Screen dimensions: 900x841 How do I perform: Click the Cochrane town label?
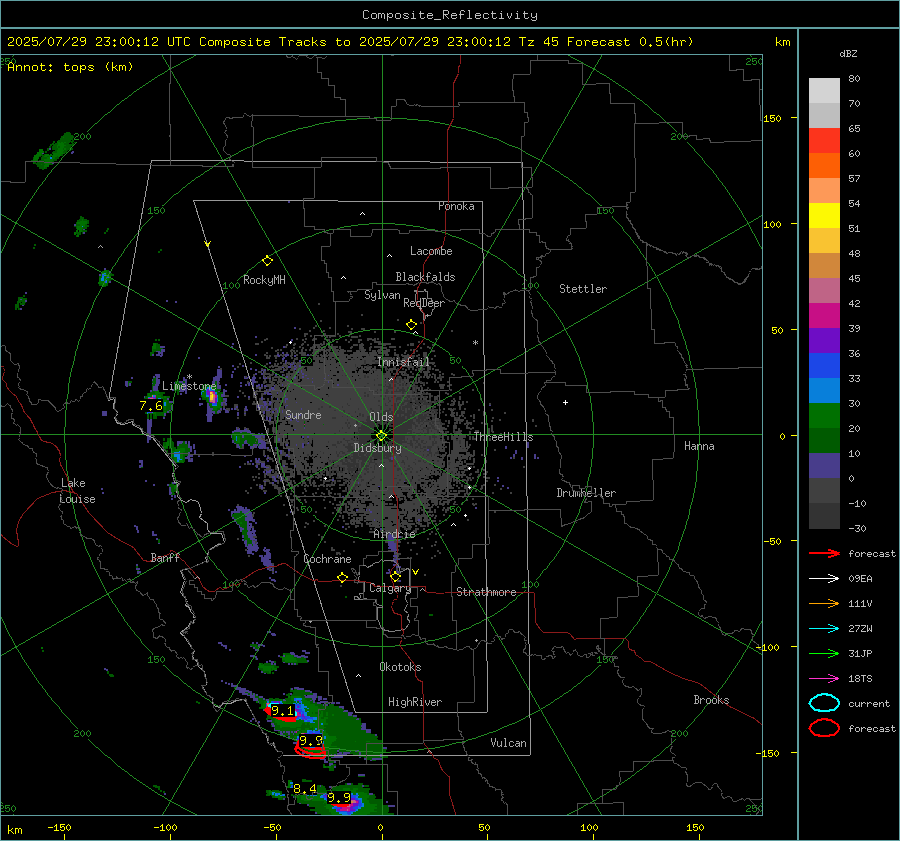point(327,559)
